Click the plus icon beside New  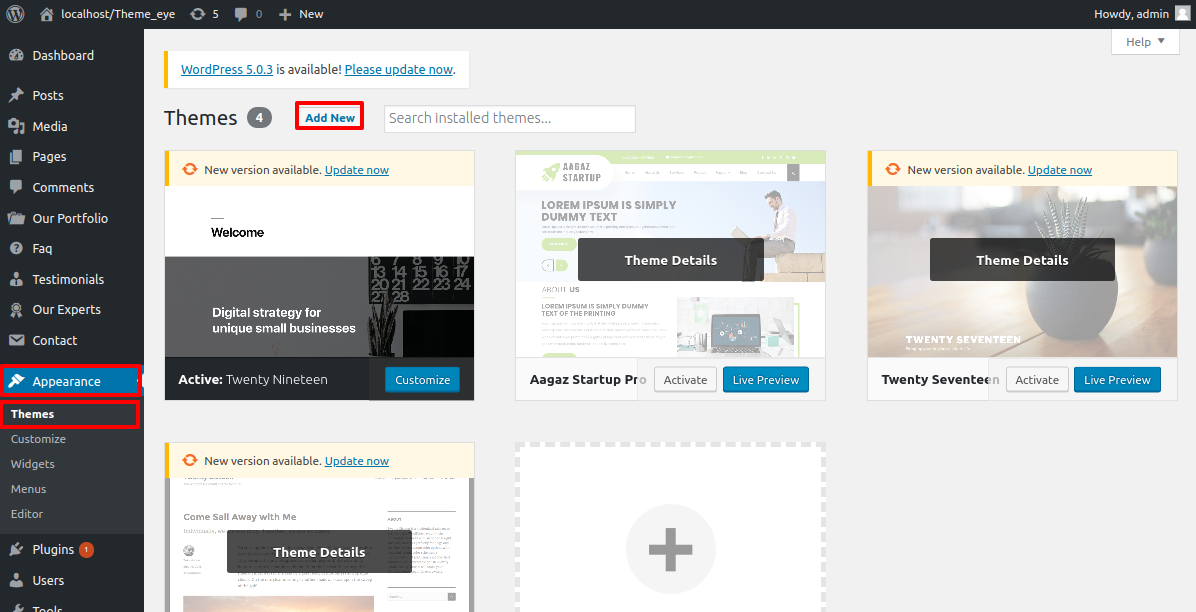285,14
